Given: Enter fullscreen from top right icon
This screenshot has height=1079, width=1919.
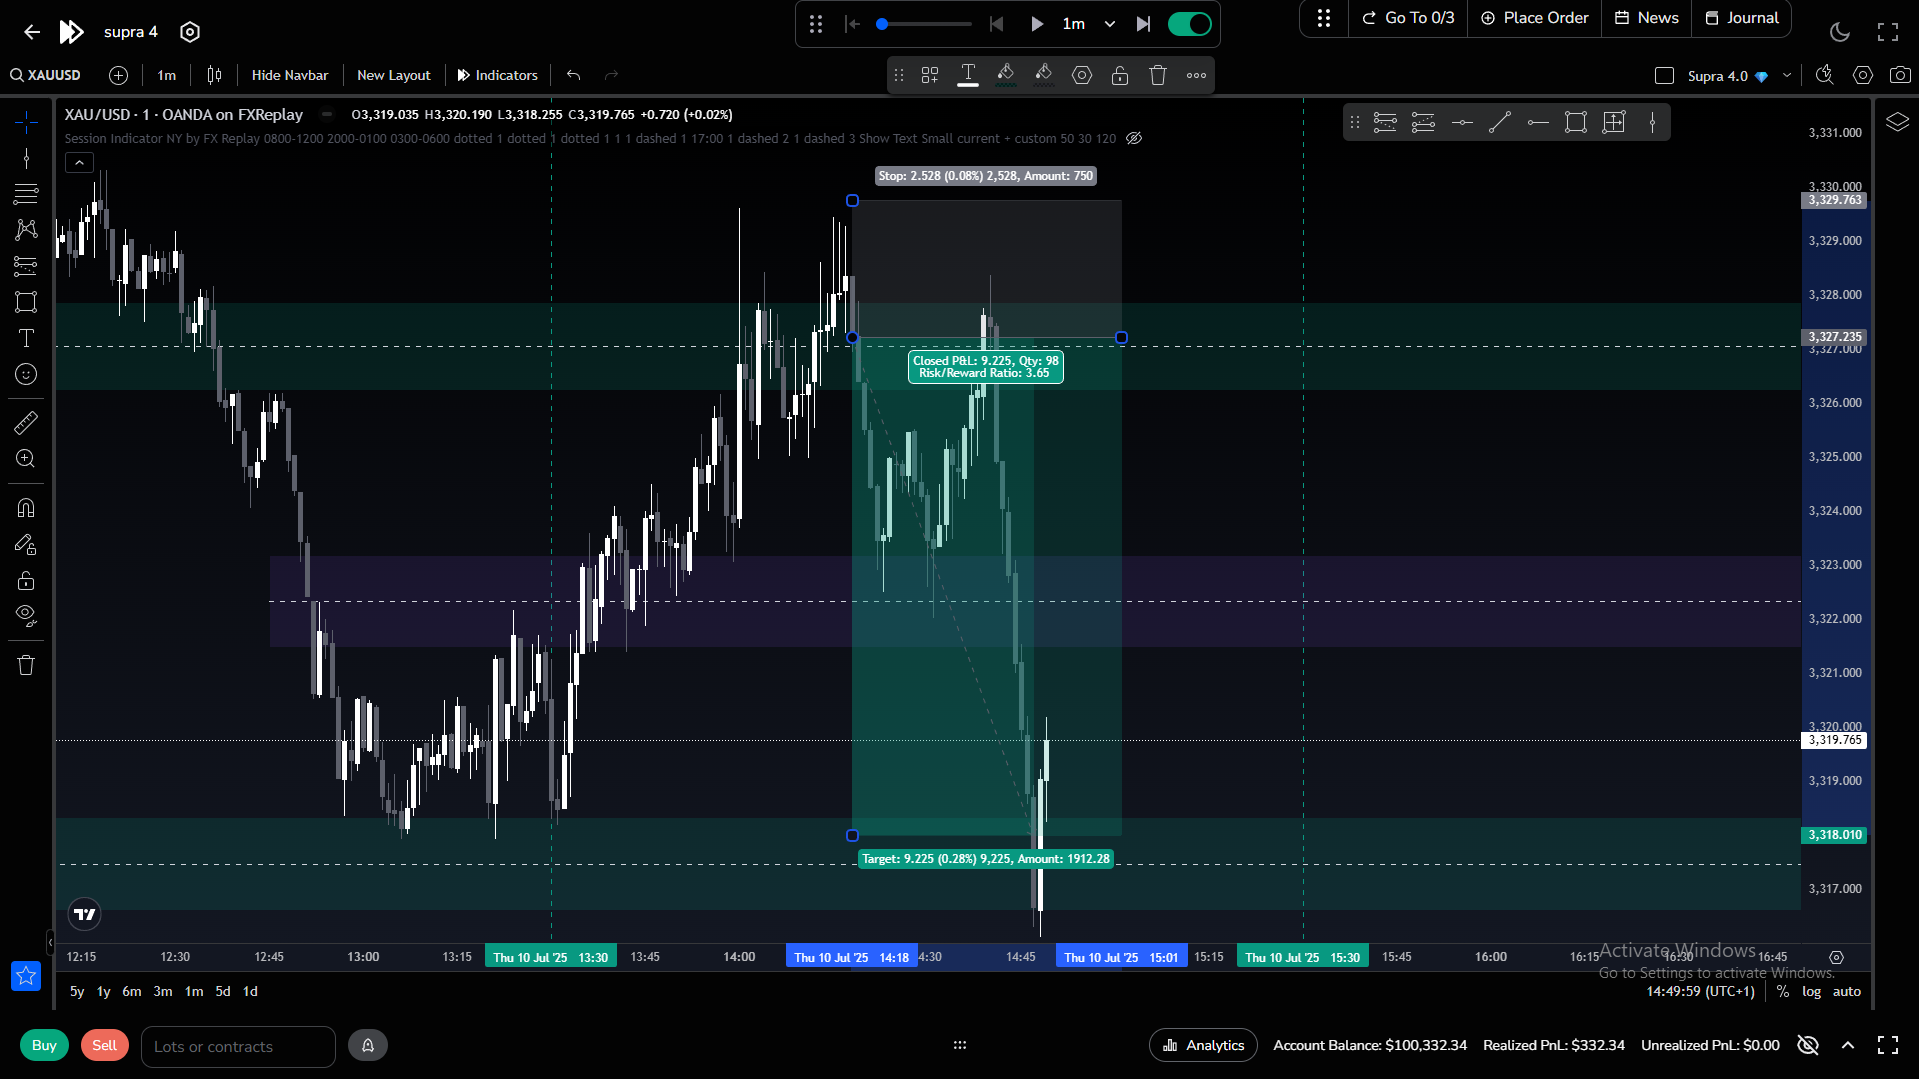Looking at the screenshot, I should coord(1888,32).
